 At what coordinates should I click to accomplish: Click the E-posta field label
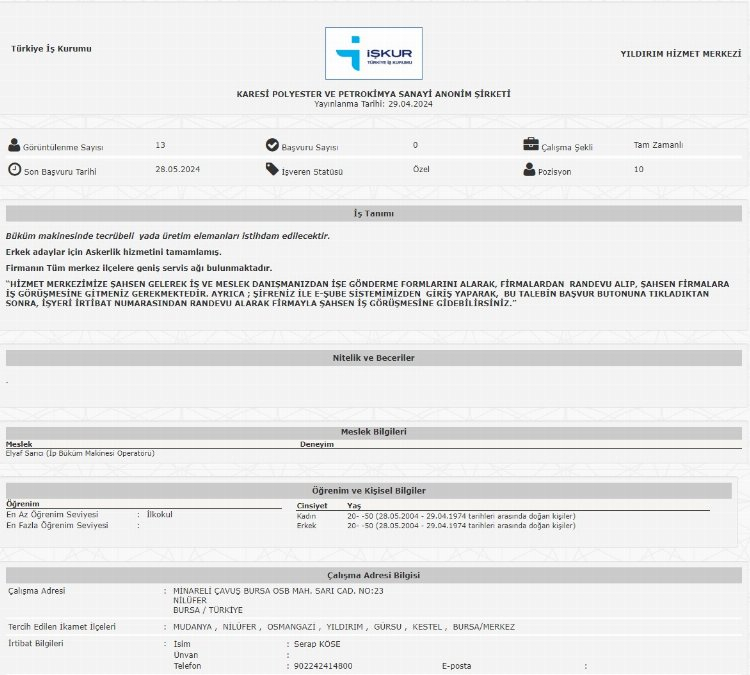click(x=456, y=665)
